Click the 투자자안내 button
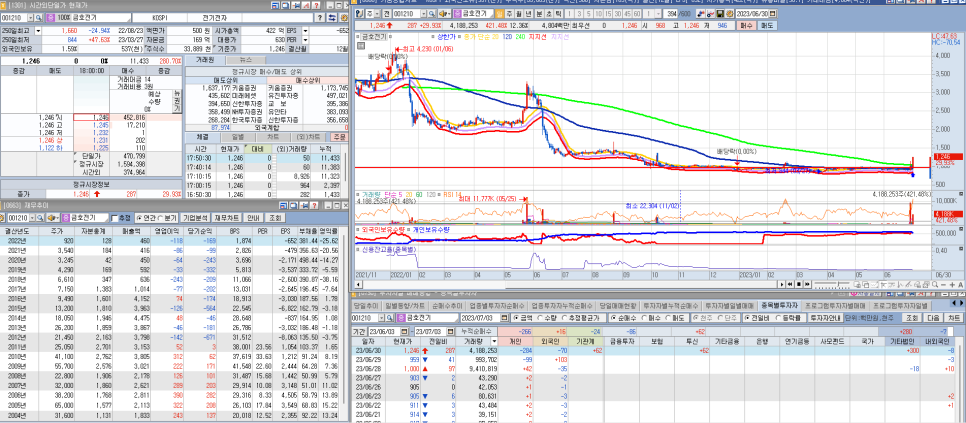 point(826,318)
